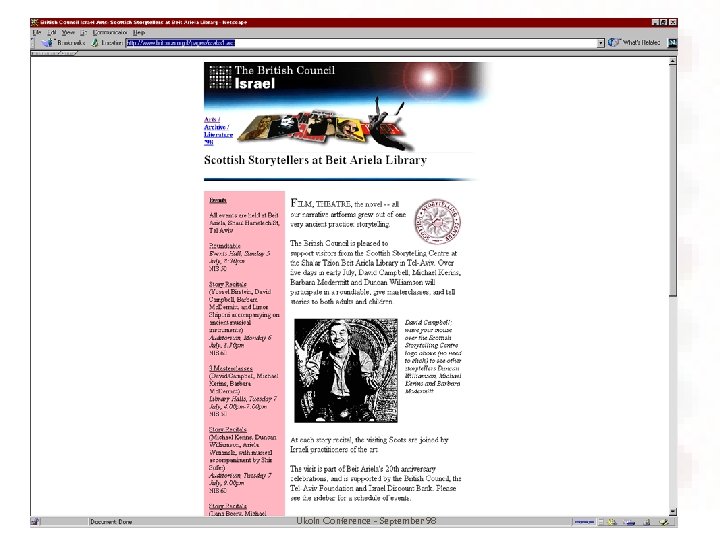This screenshot has height=540, width=720.
Task: Click the What's Related icon
Action: click(x=614, y=43)
